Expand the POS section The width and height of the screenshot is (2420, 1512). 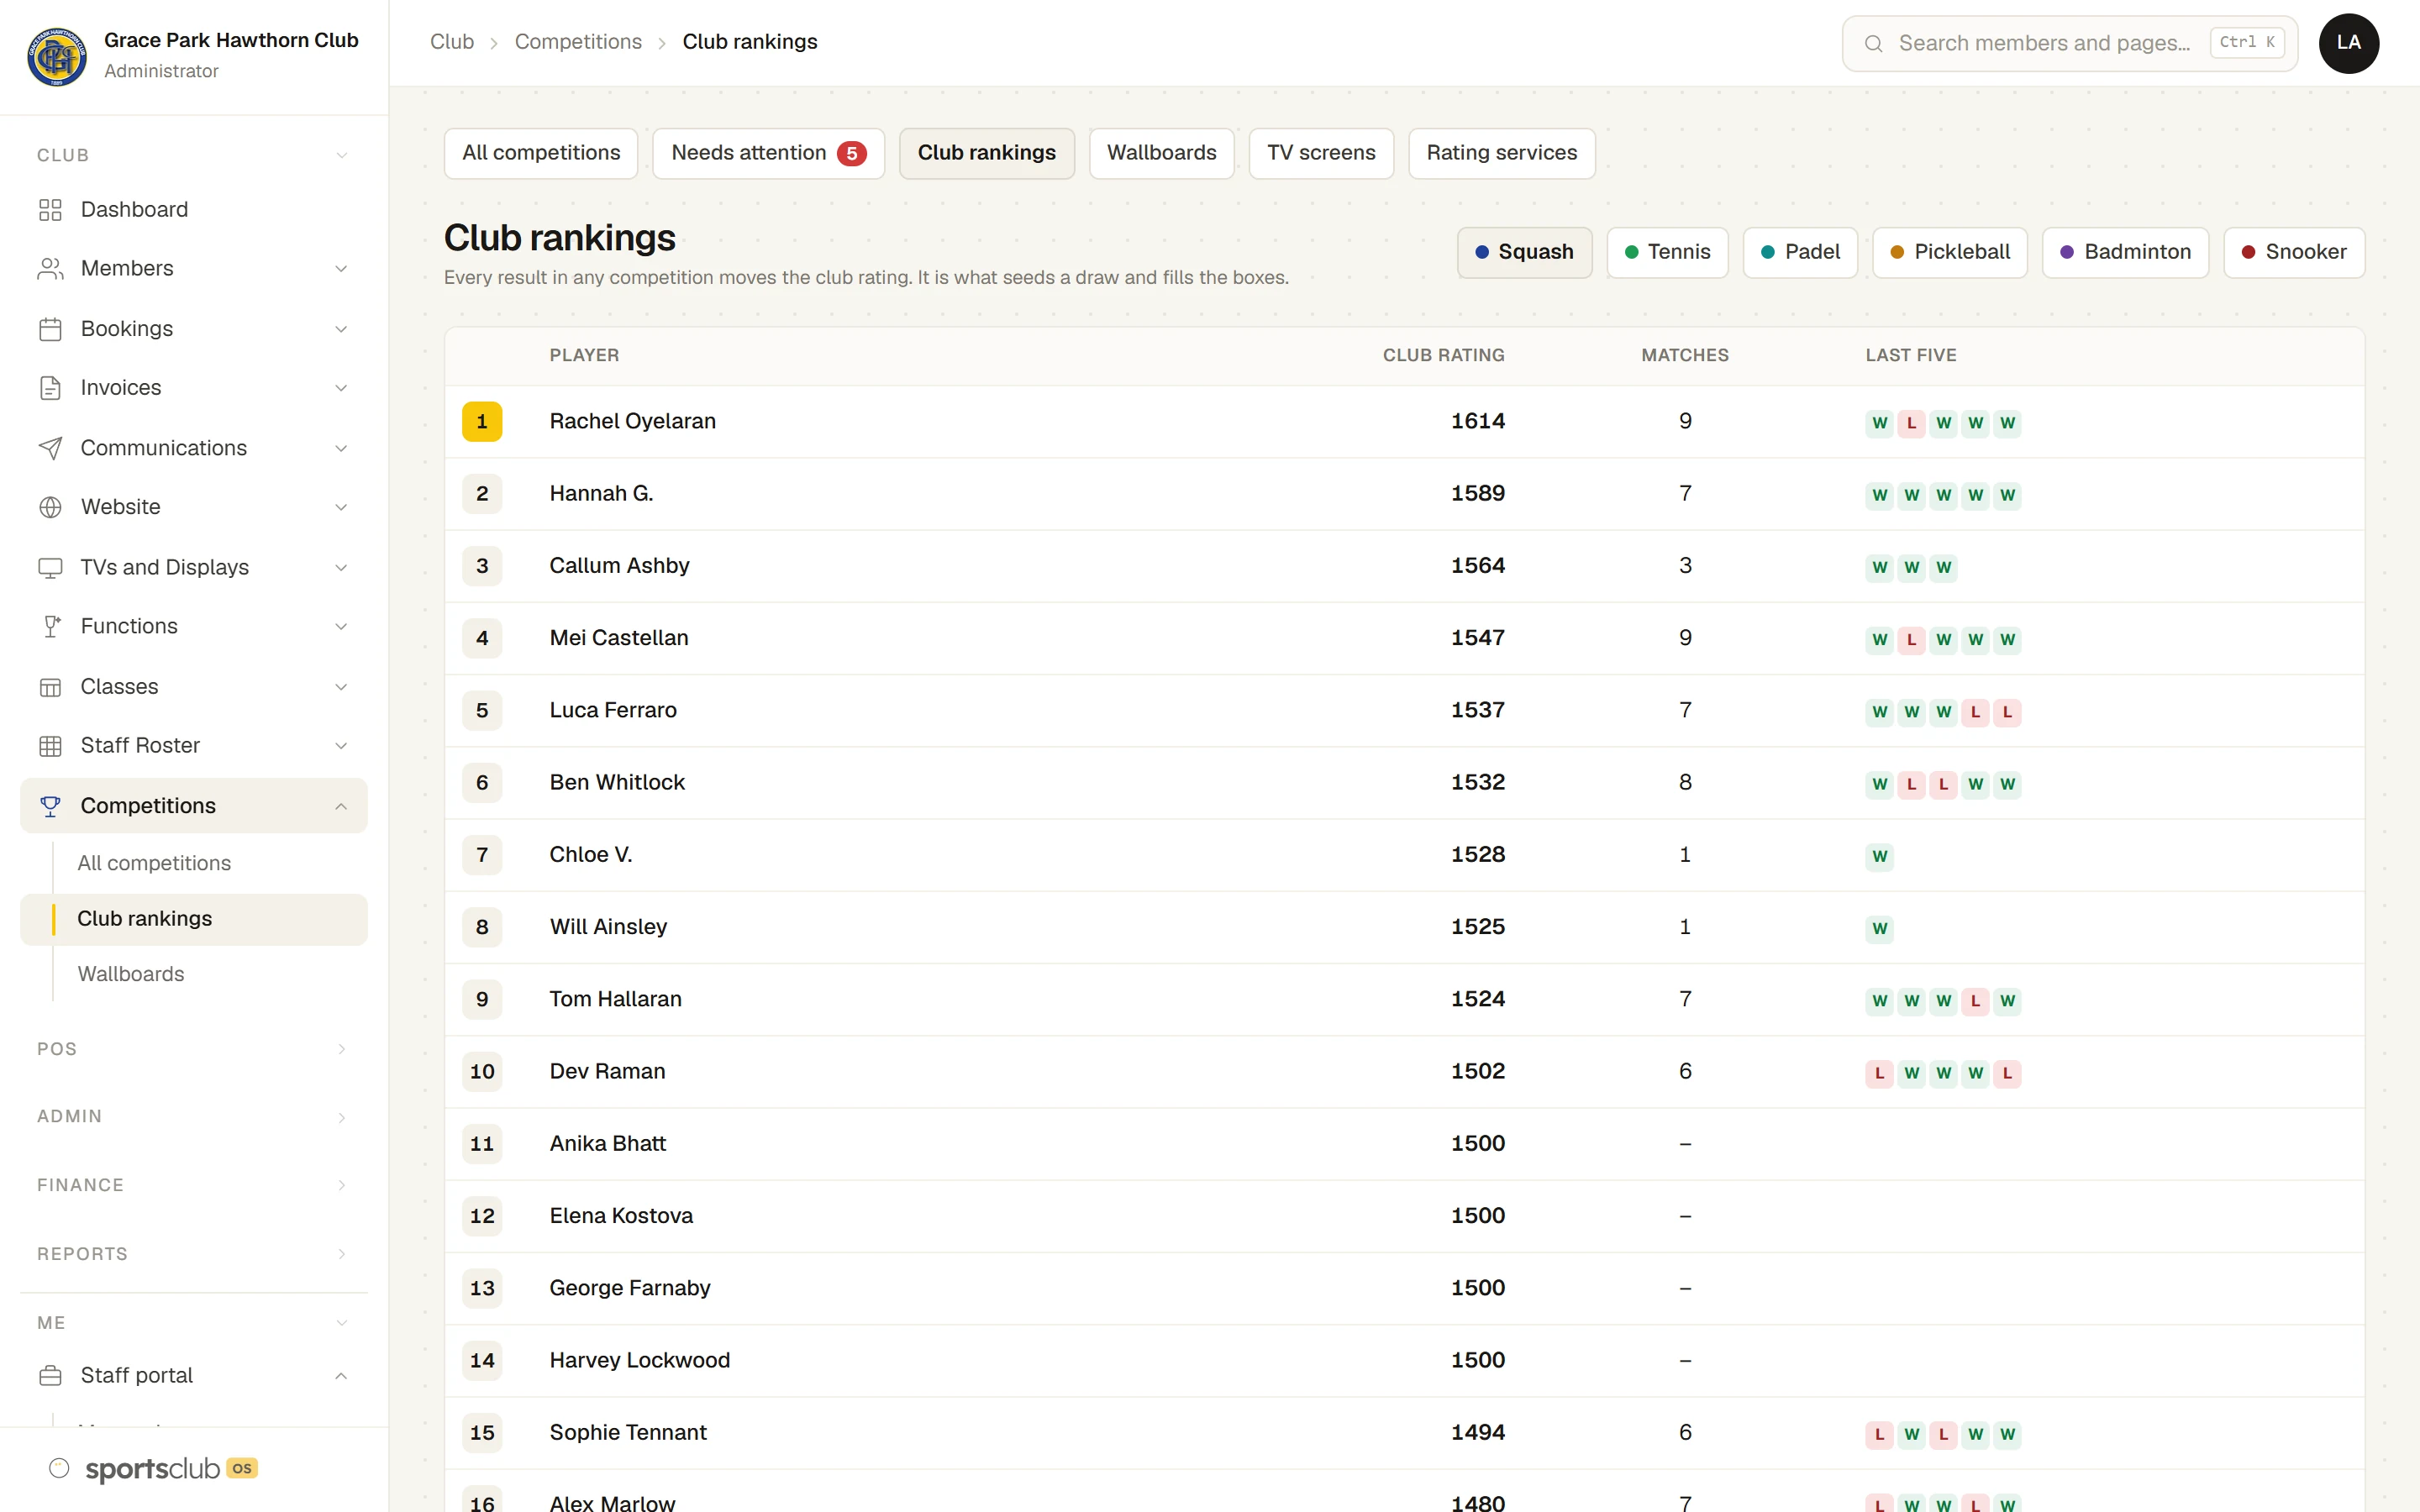pos(193,1049)
